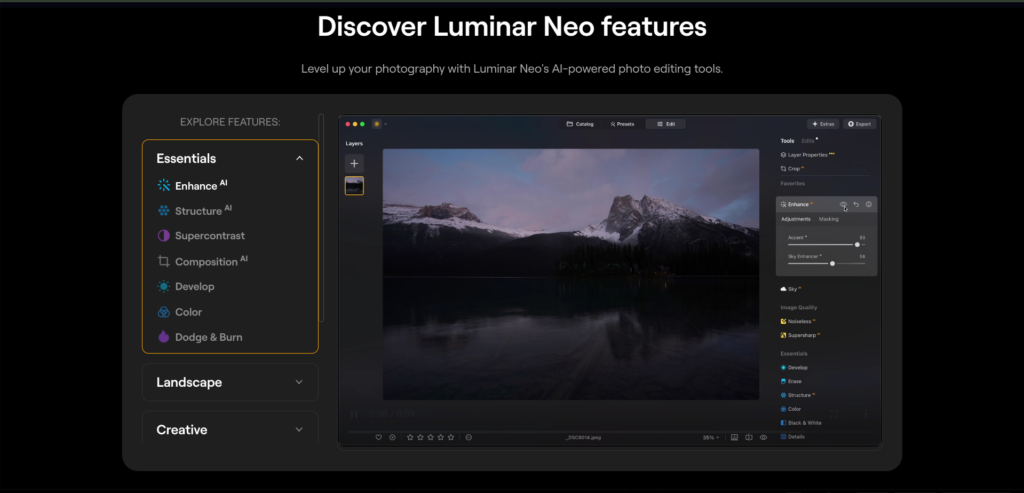The height and width of the screenshot is (493, 1024).
Task: Click the _DSC8014.jpeg filename
Action: point(583,437)
